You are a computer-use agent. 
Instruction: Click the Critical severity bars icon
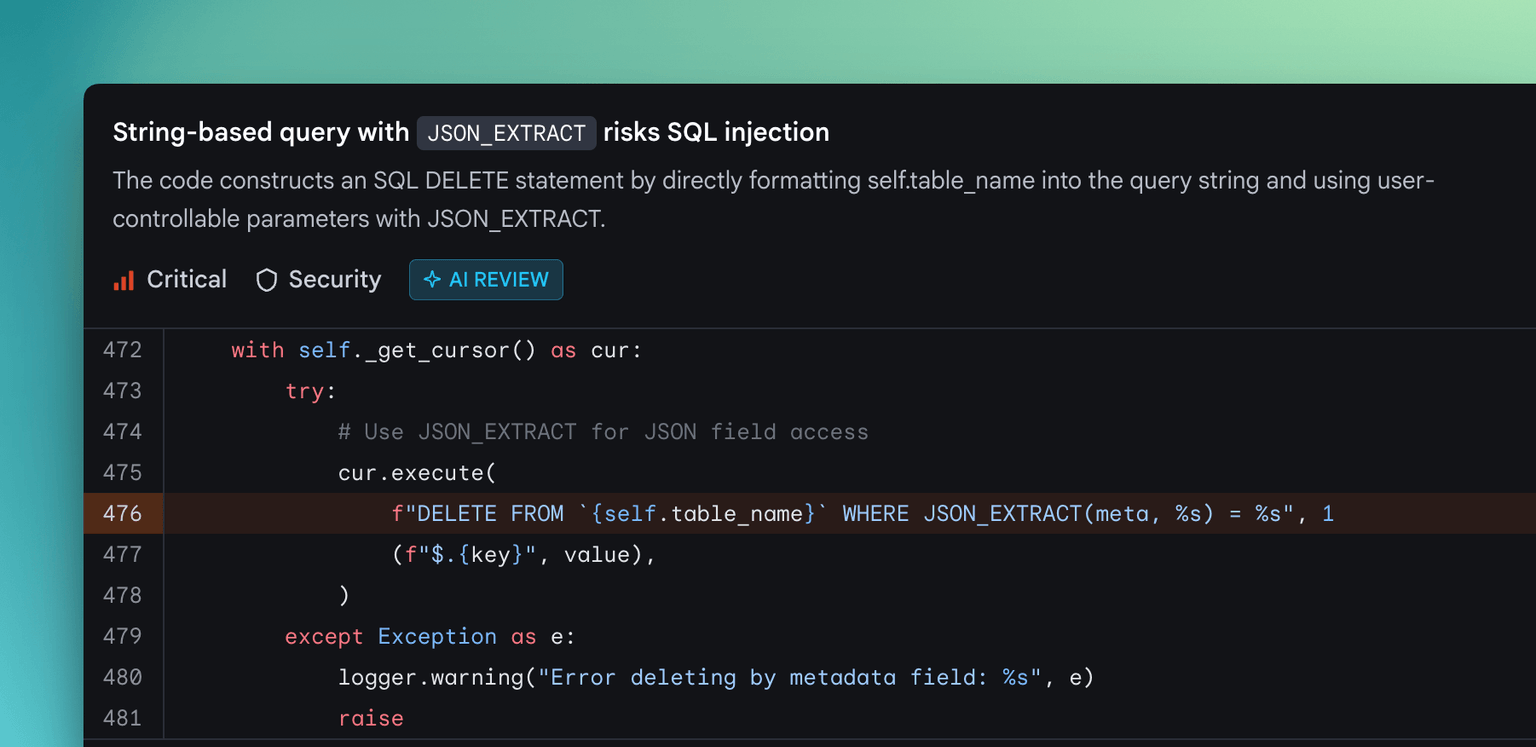pos(124,280)
